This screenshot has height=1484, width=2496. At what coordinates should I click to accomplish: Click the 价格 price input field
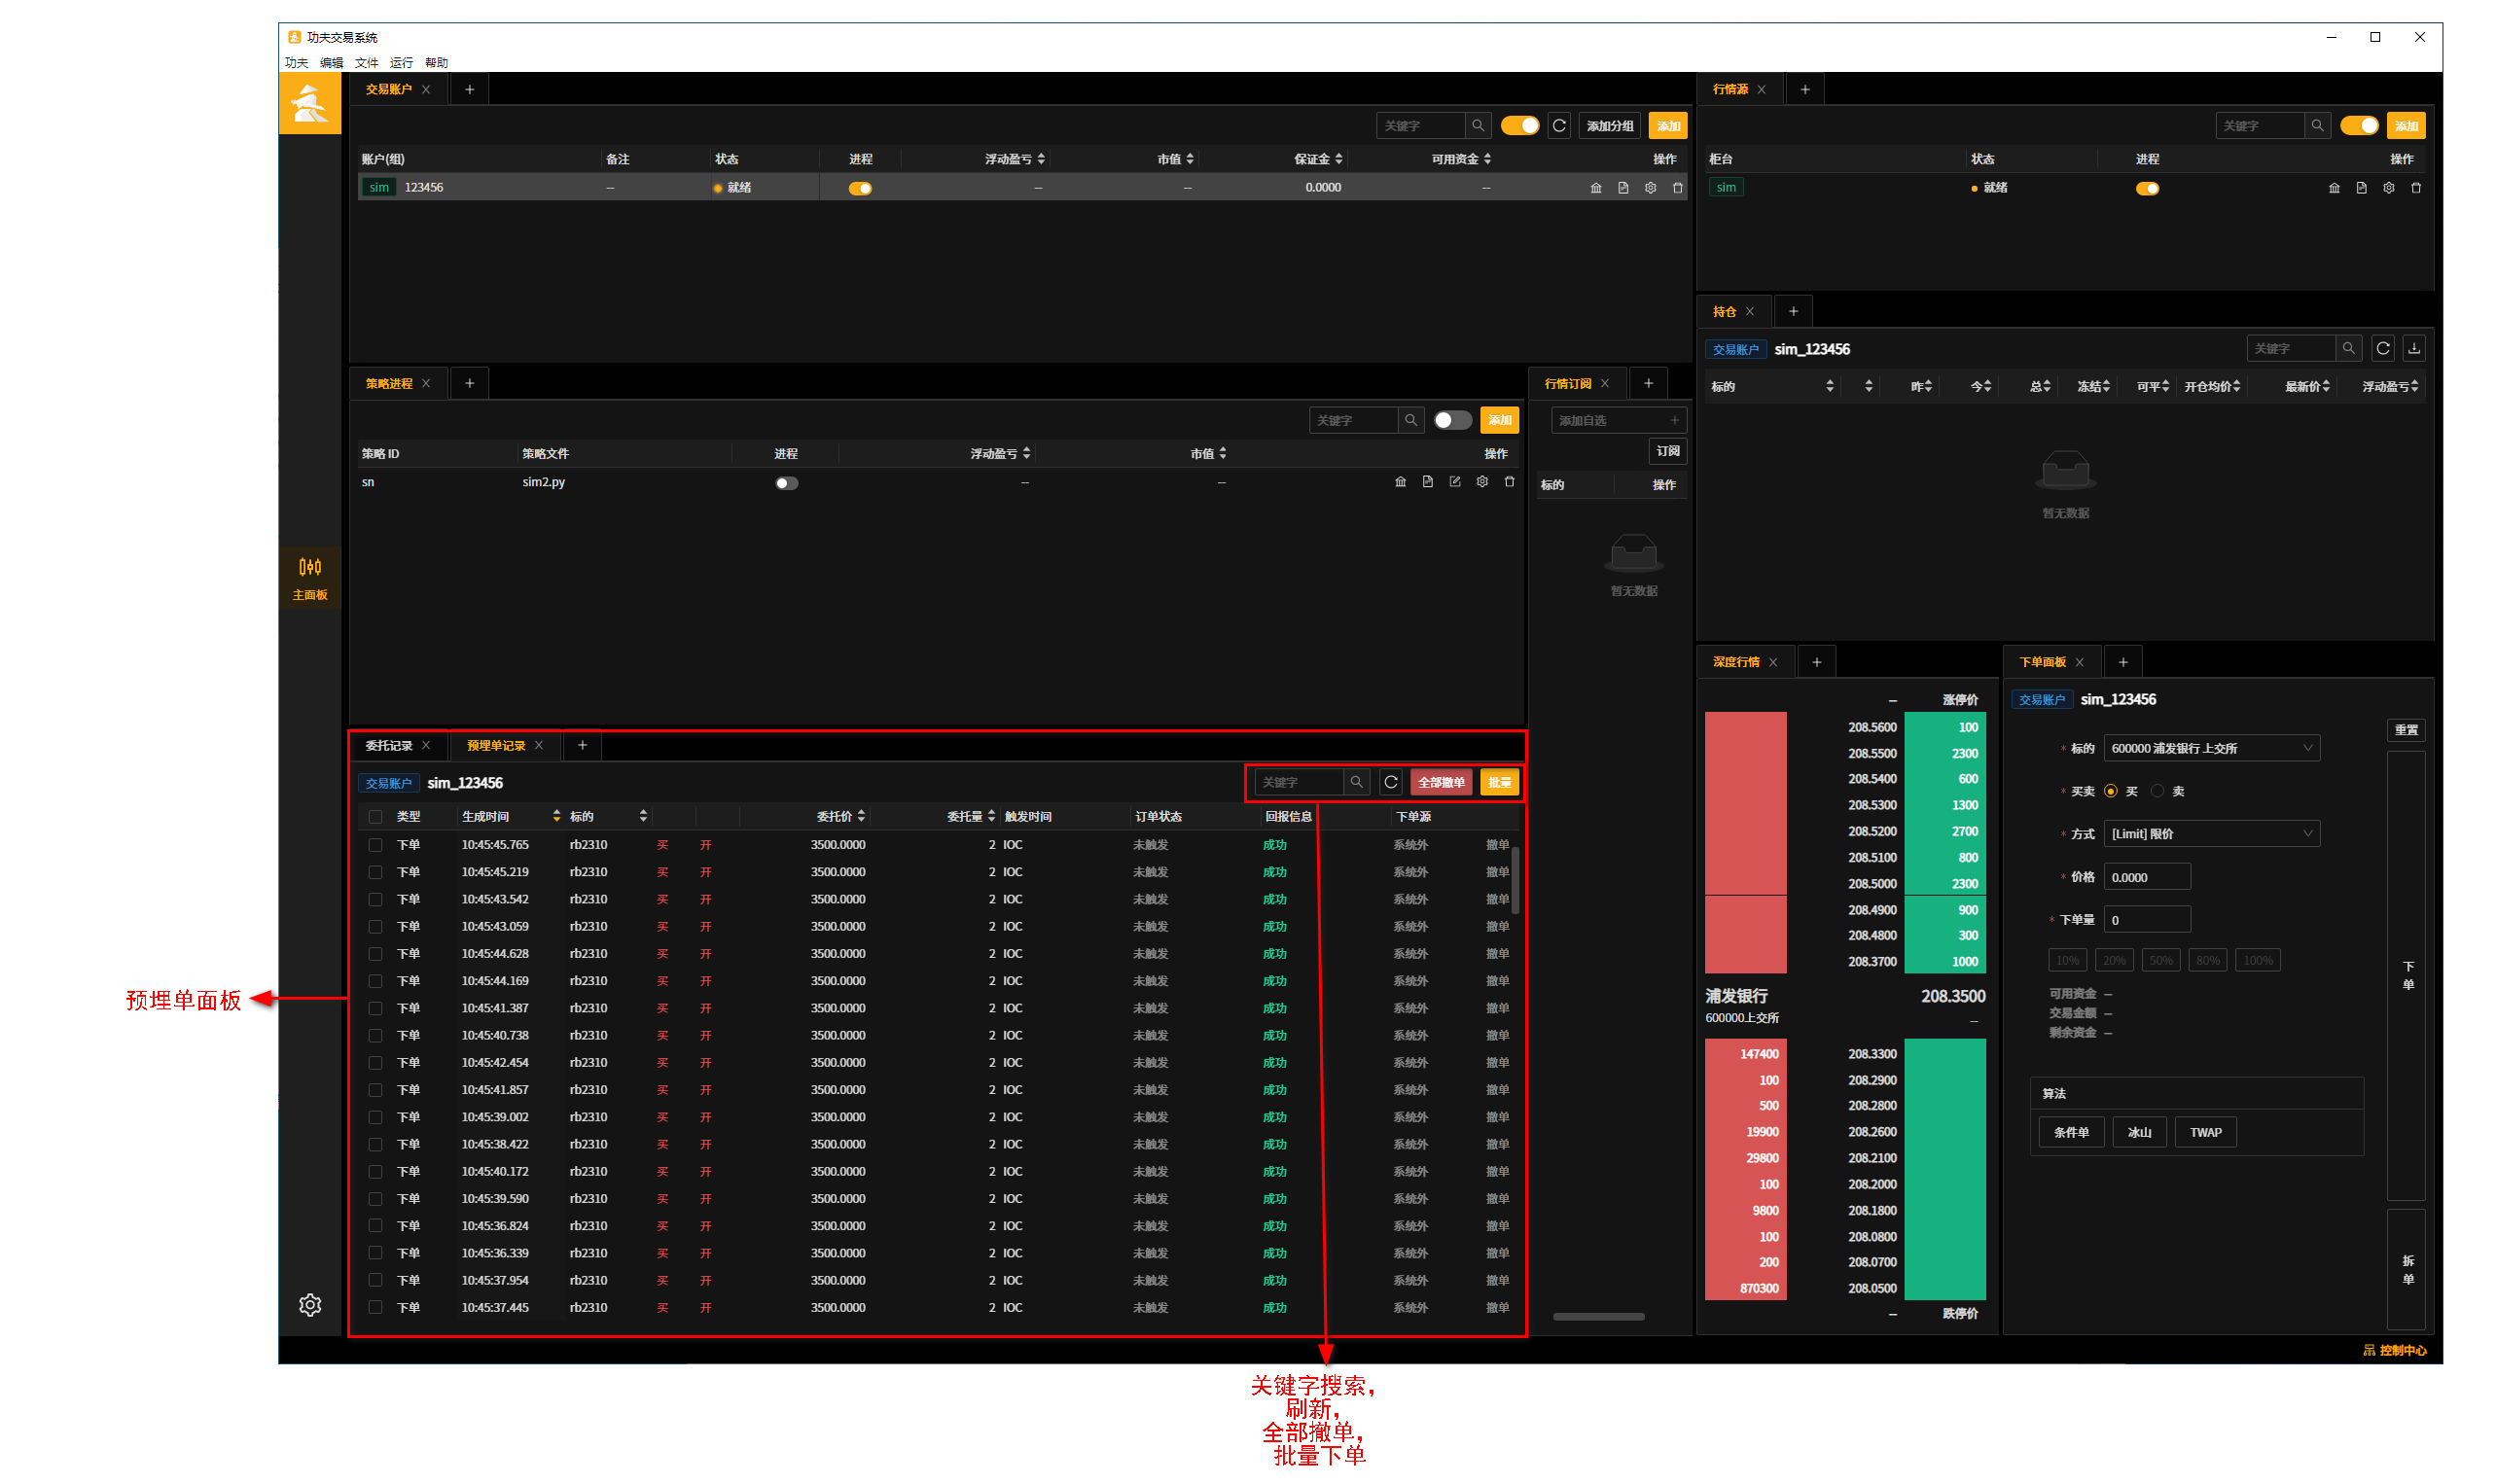tap(2148, 877)
